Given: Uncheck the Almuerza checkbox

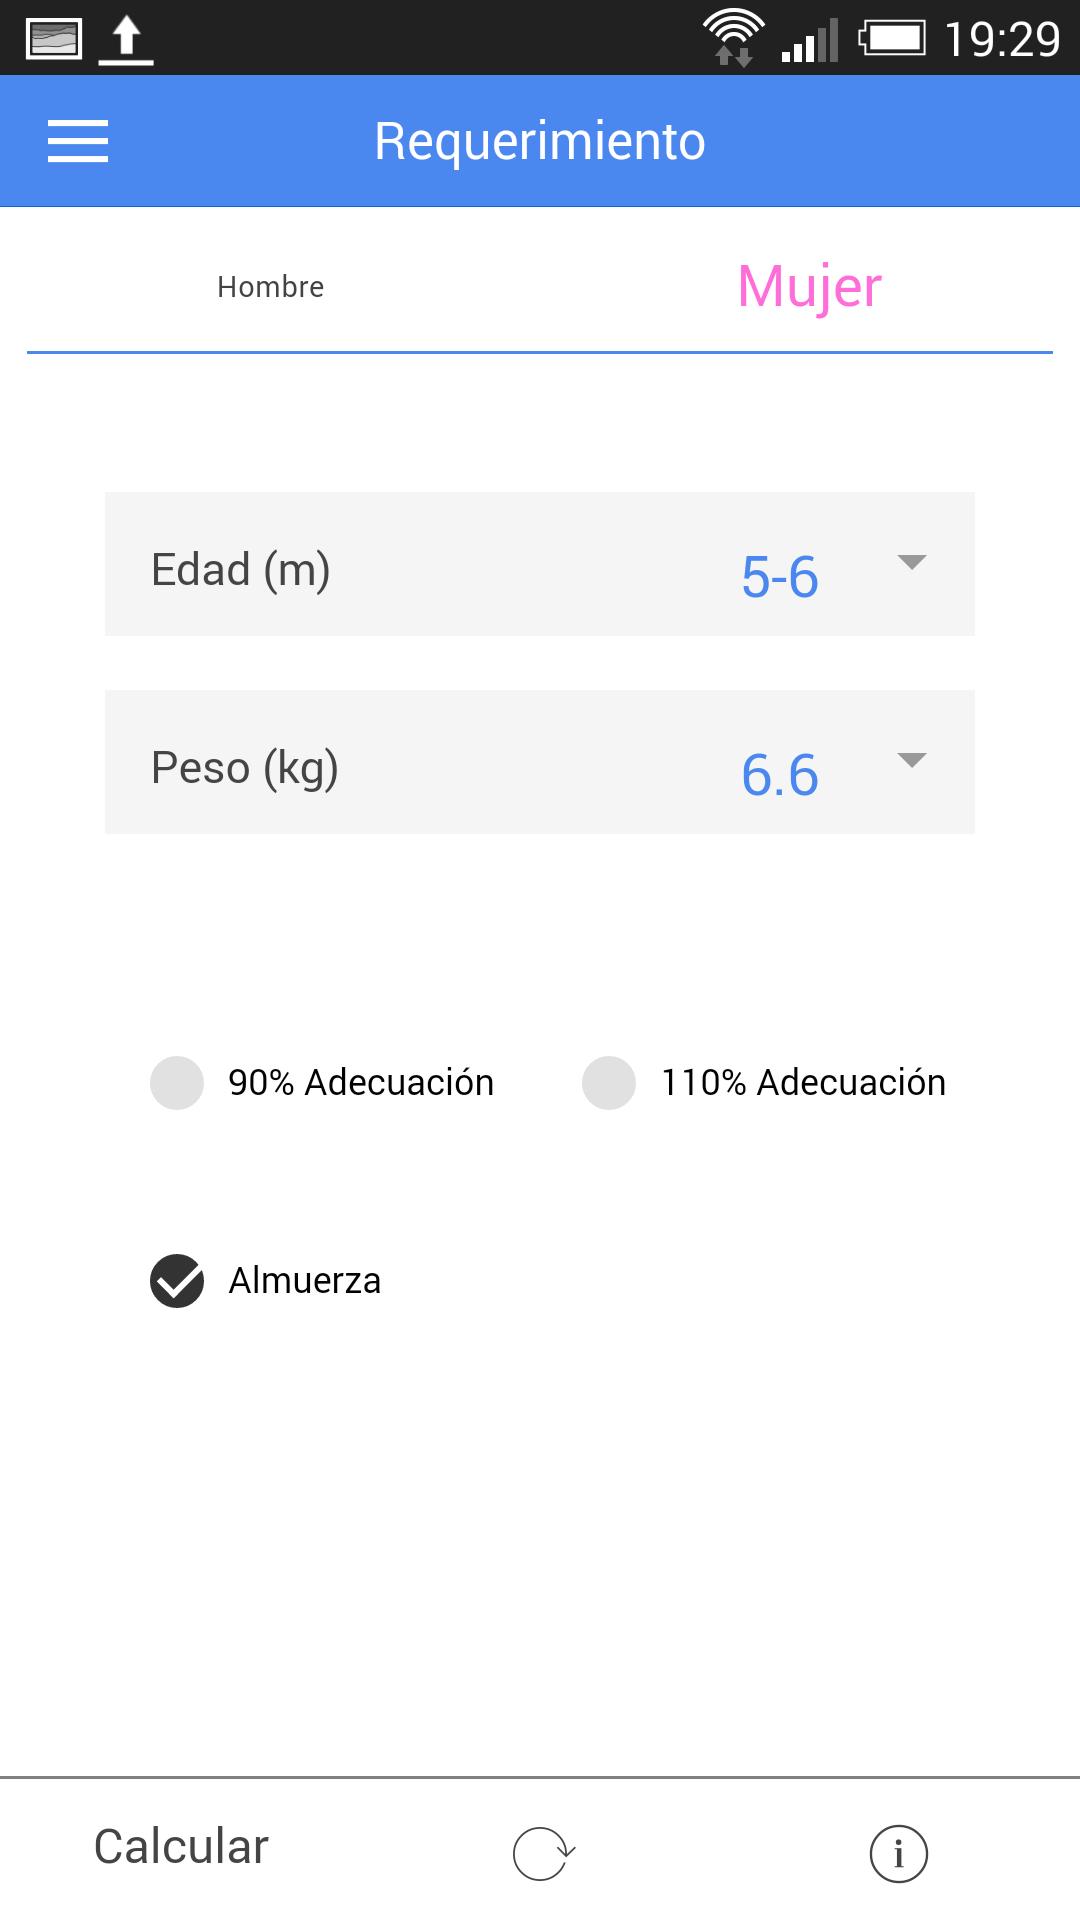Looking at the screenshot, I should click(x=177, y=1280).
